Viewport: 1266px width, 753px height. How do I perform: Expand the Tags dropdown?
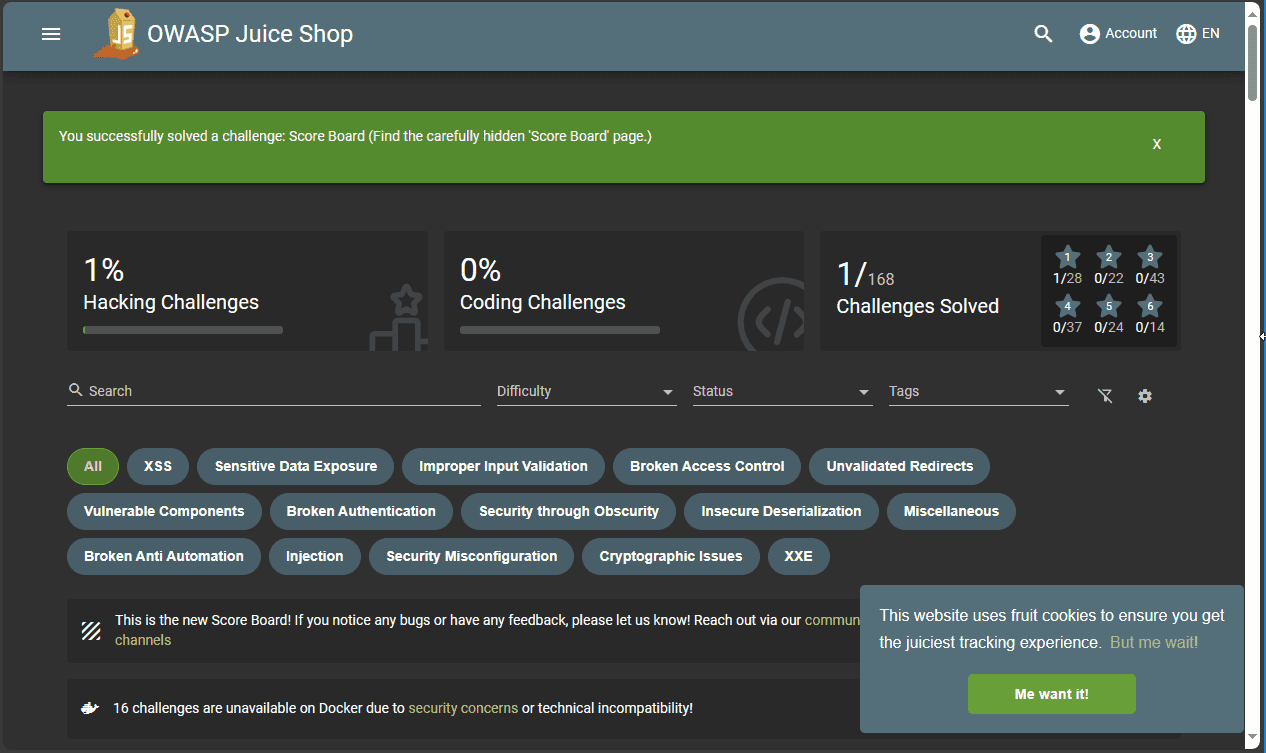tap(978, 392)
